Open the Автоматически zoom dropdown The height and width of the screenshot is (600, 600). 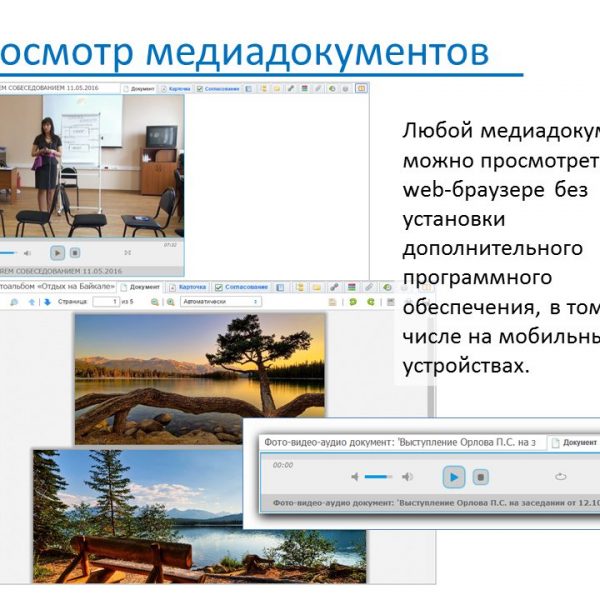(x=220, y=301)
